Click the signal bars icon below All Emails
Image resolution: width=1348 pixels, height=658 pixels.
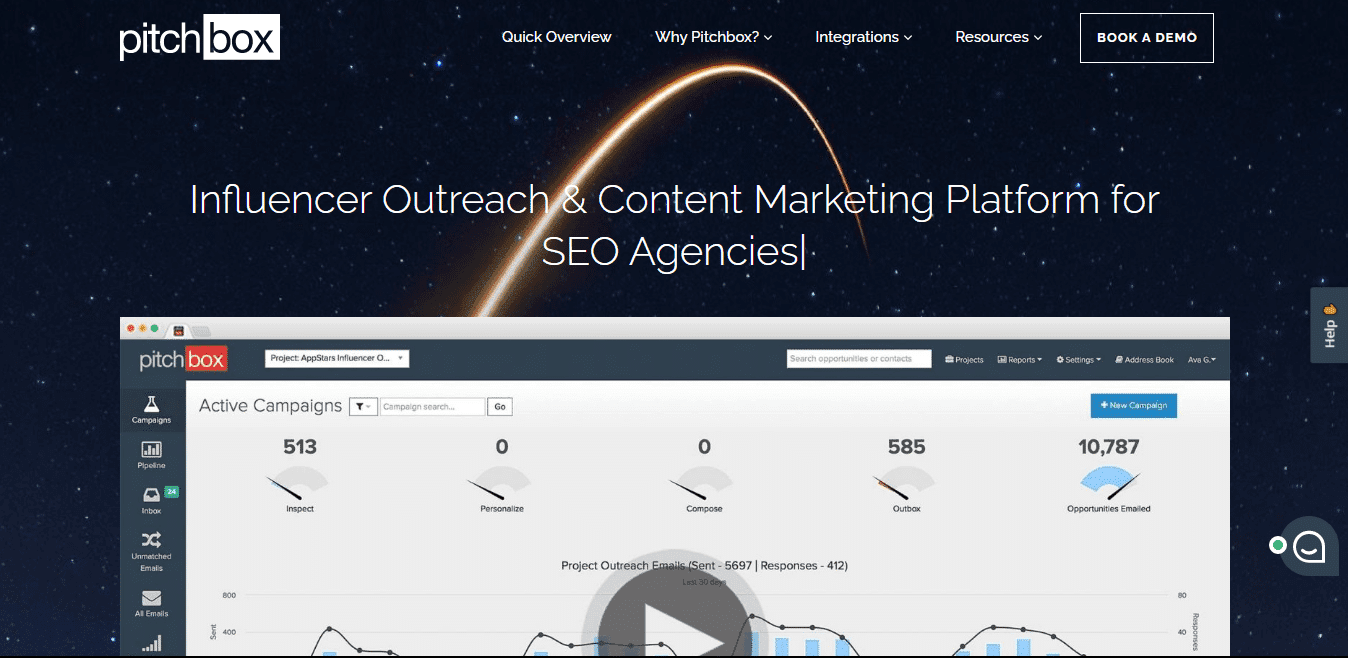pos(152,644)
